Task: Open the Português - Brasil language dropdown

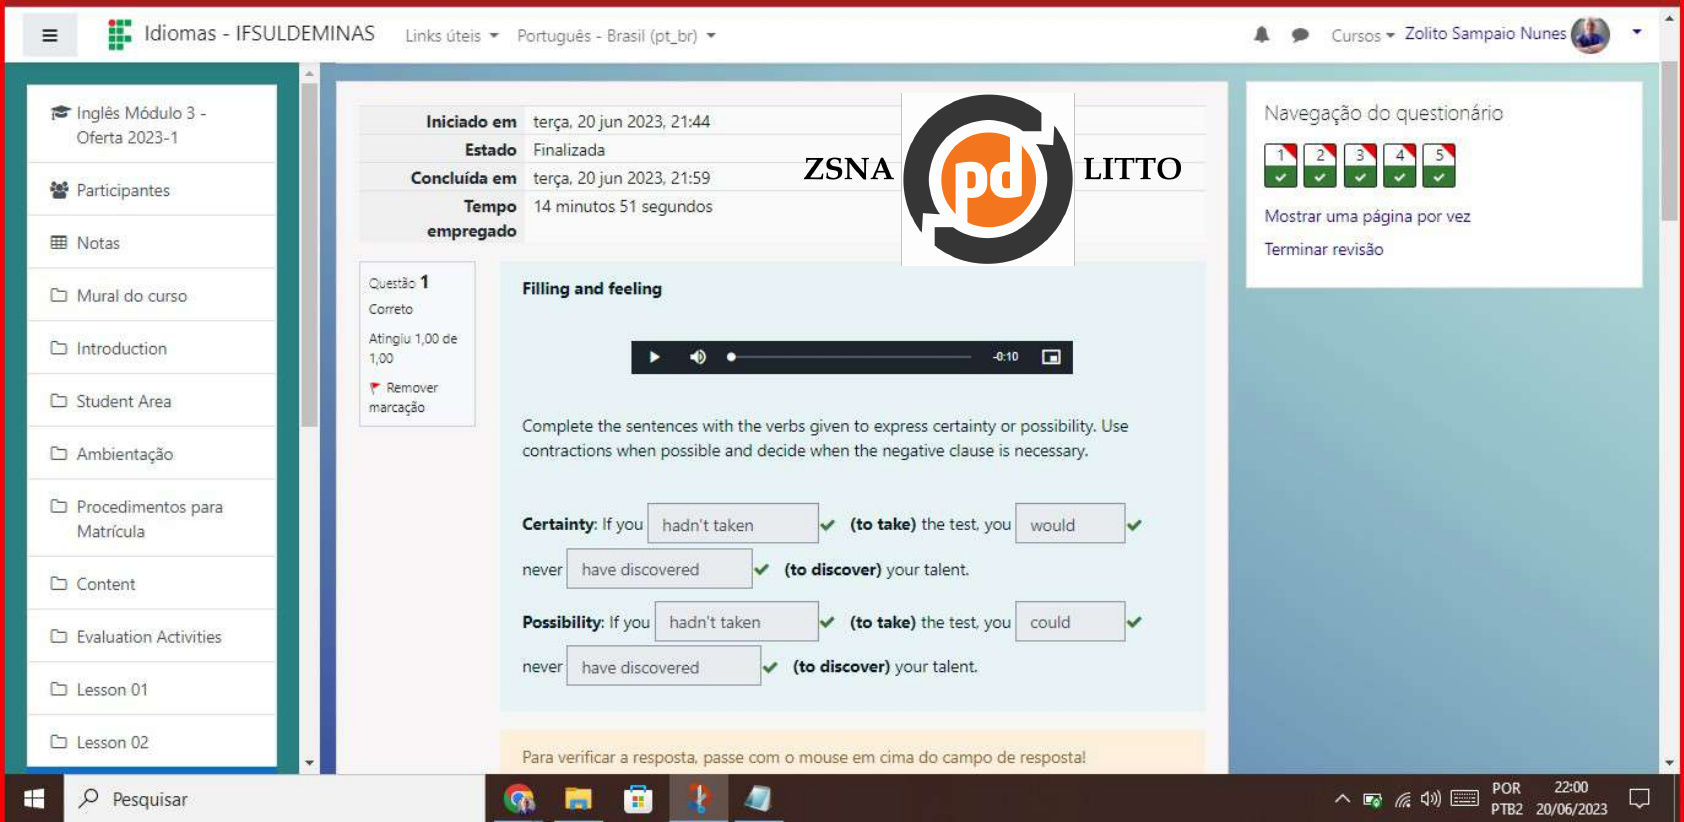Action: [615, 36]
